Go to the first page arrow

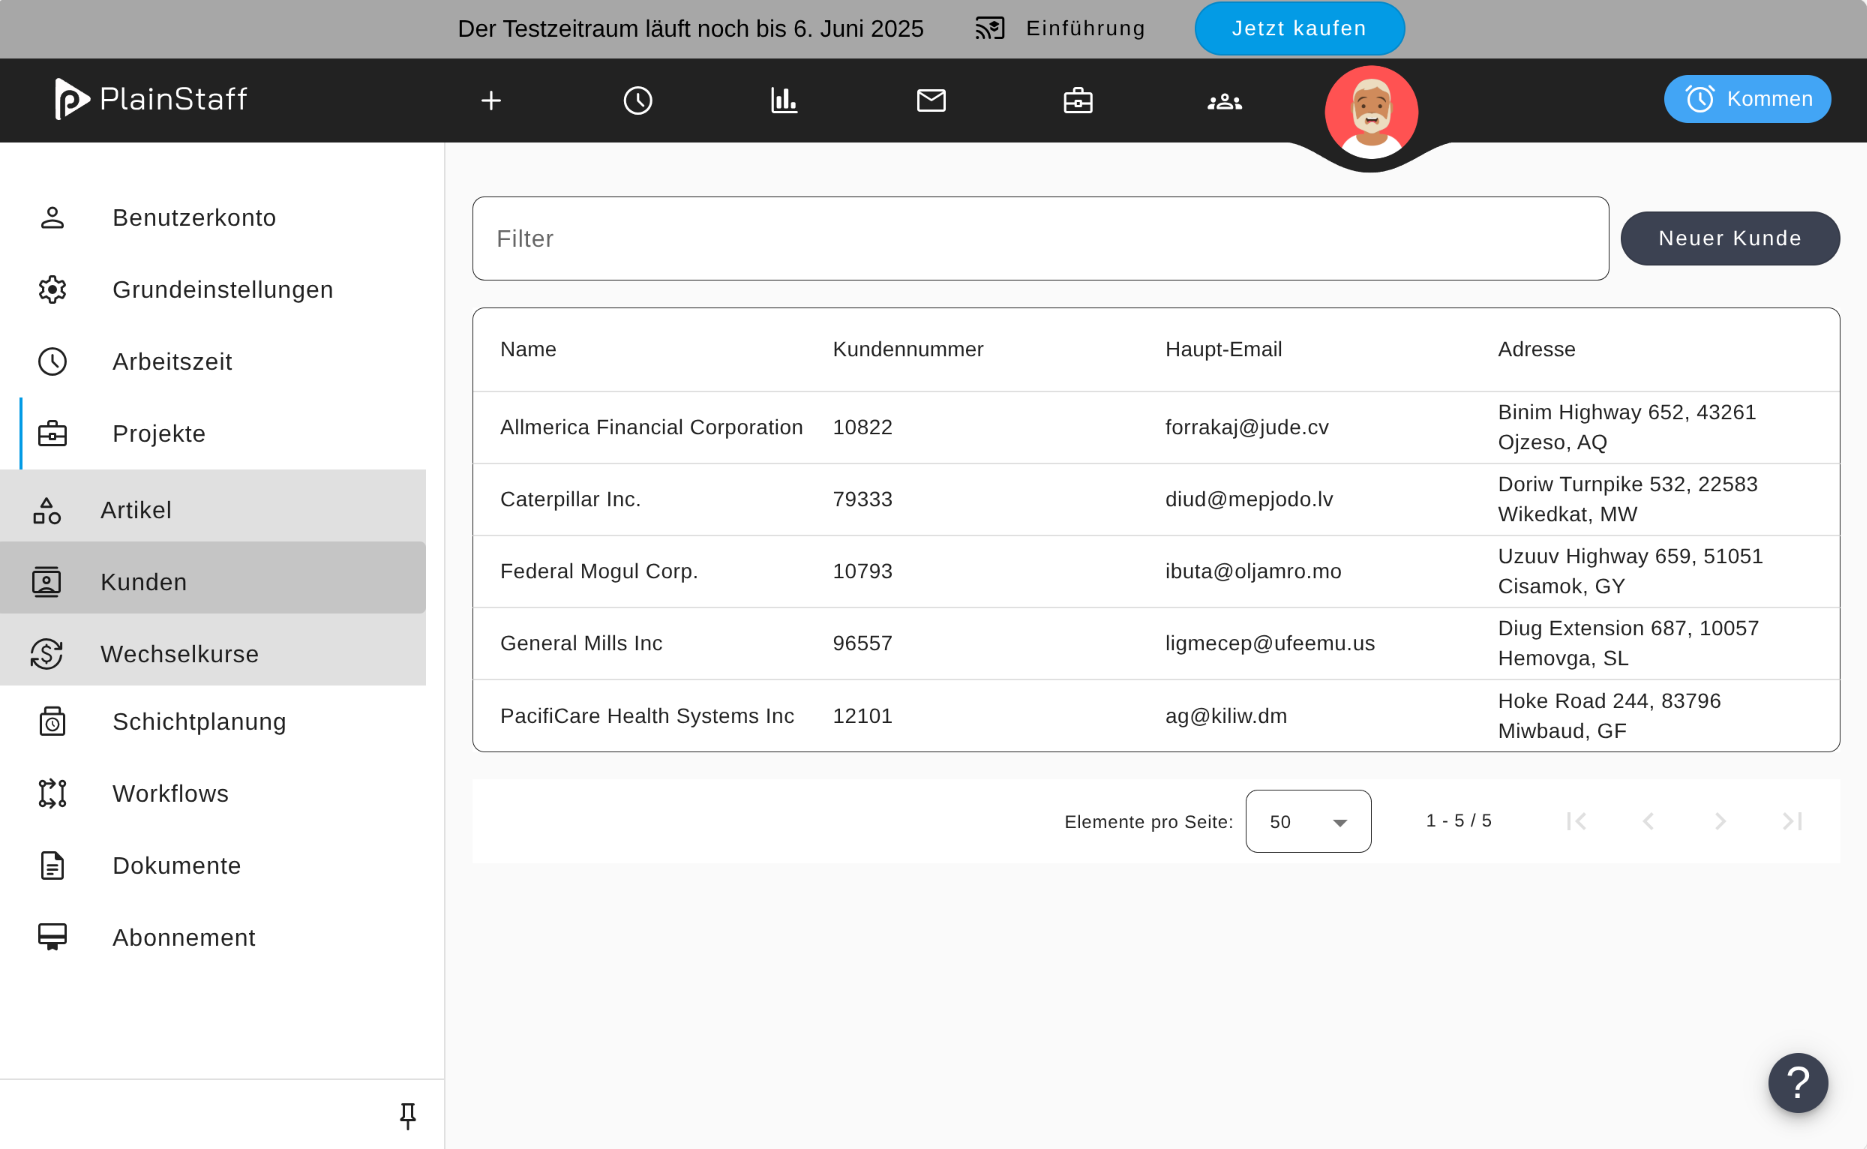(1576, 821)
